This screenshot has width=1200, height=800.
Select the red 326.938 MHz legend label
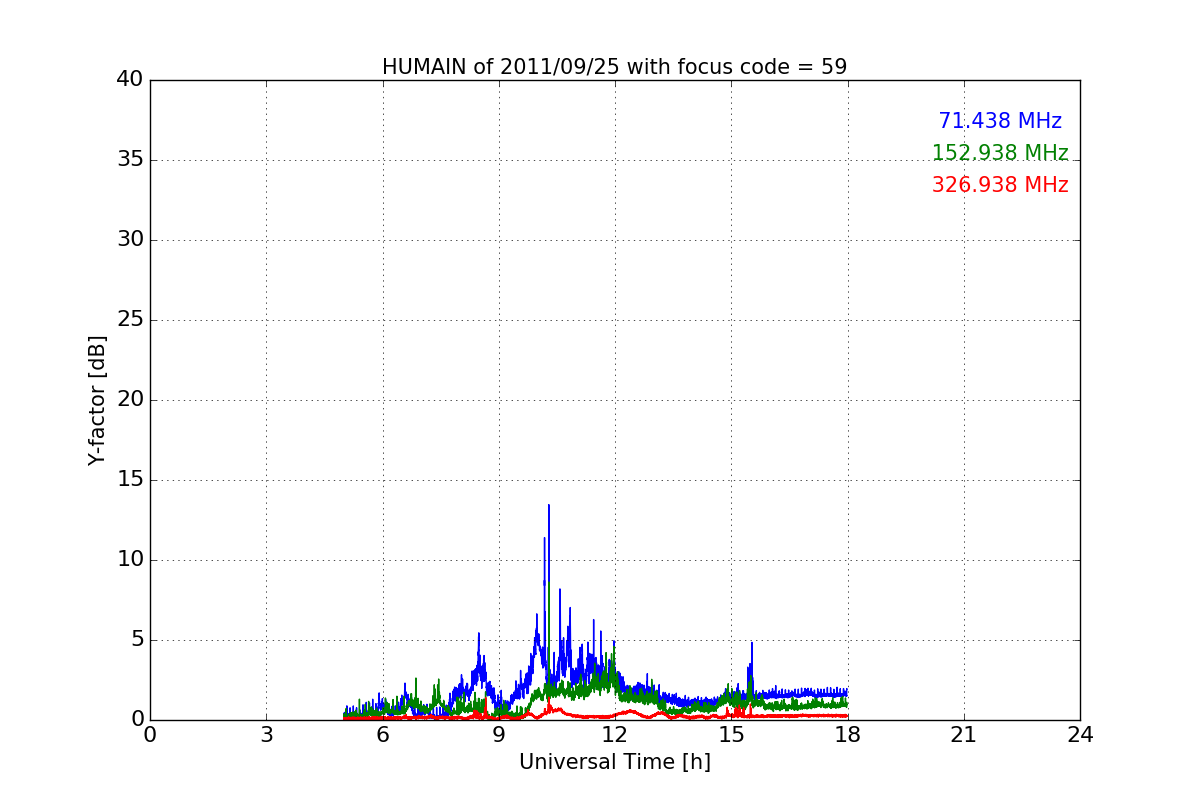[1000, 185]
